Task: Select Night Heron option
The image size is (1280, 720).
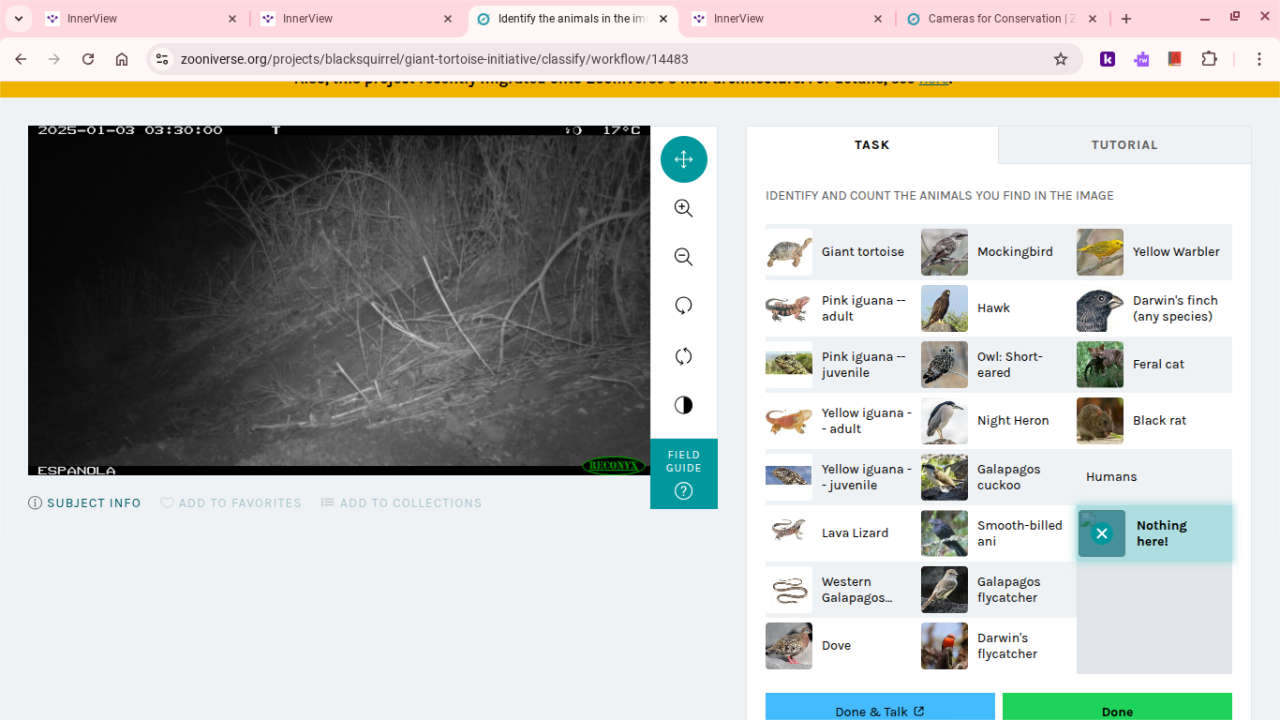Action: 998,421
